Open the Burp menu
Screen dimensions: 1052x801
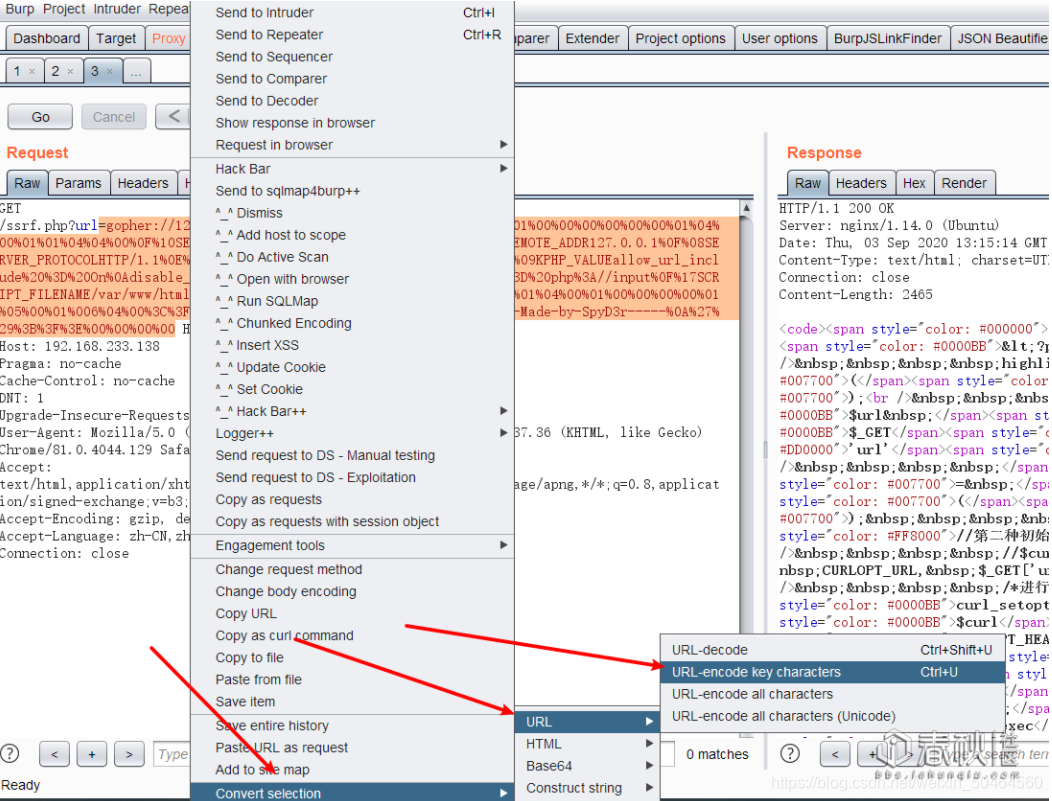pos(19,9)
